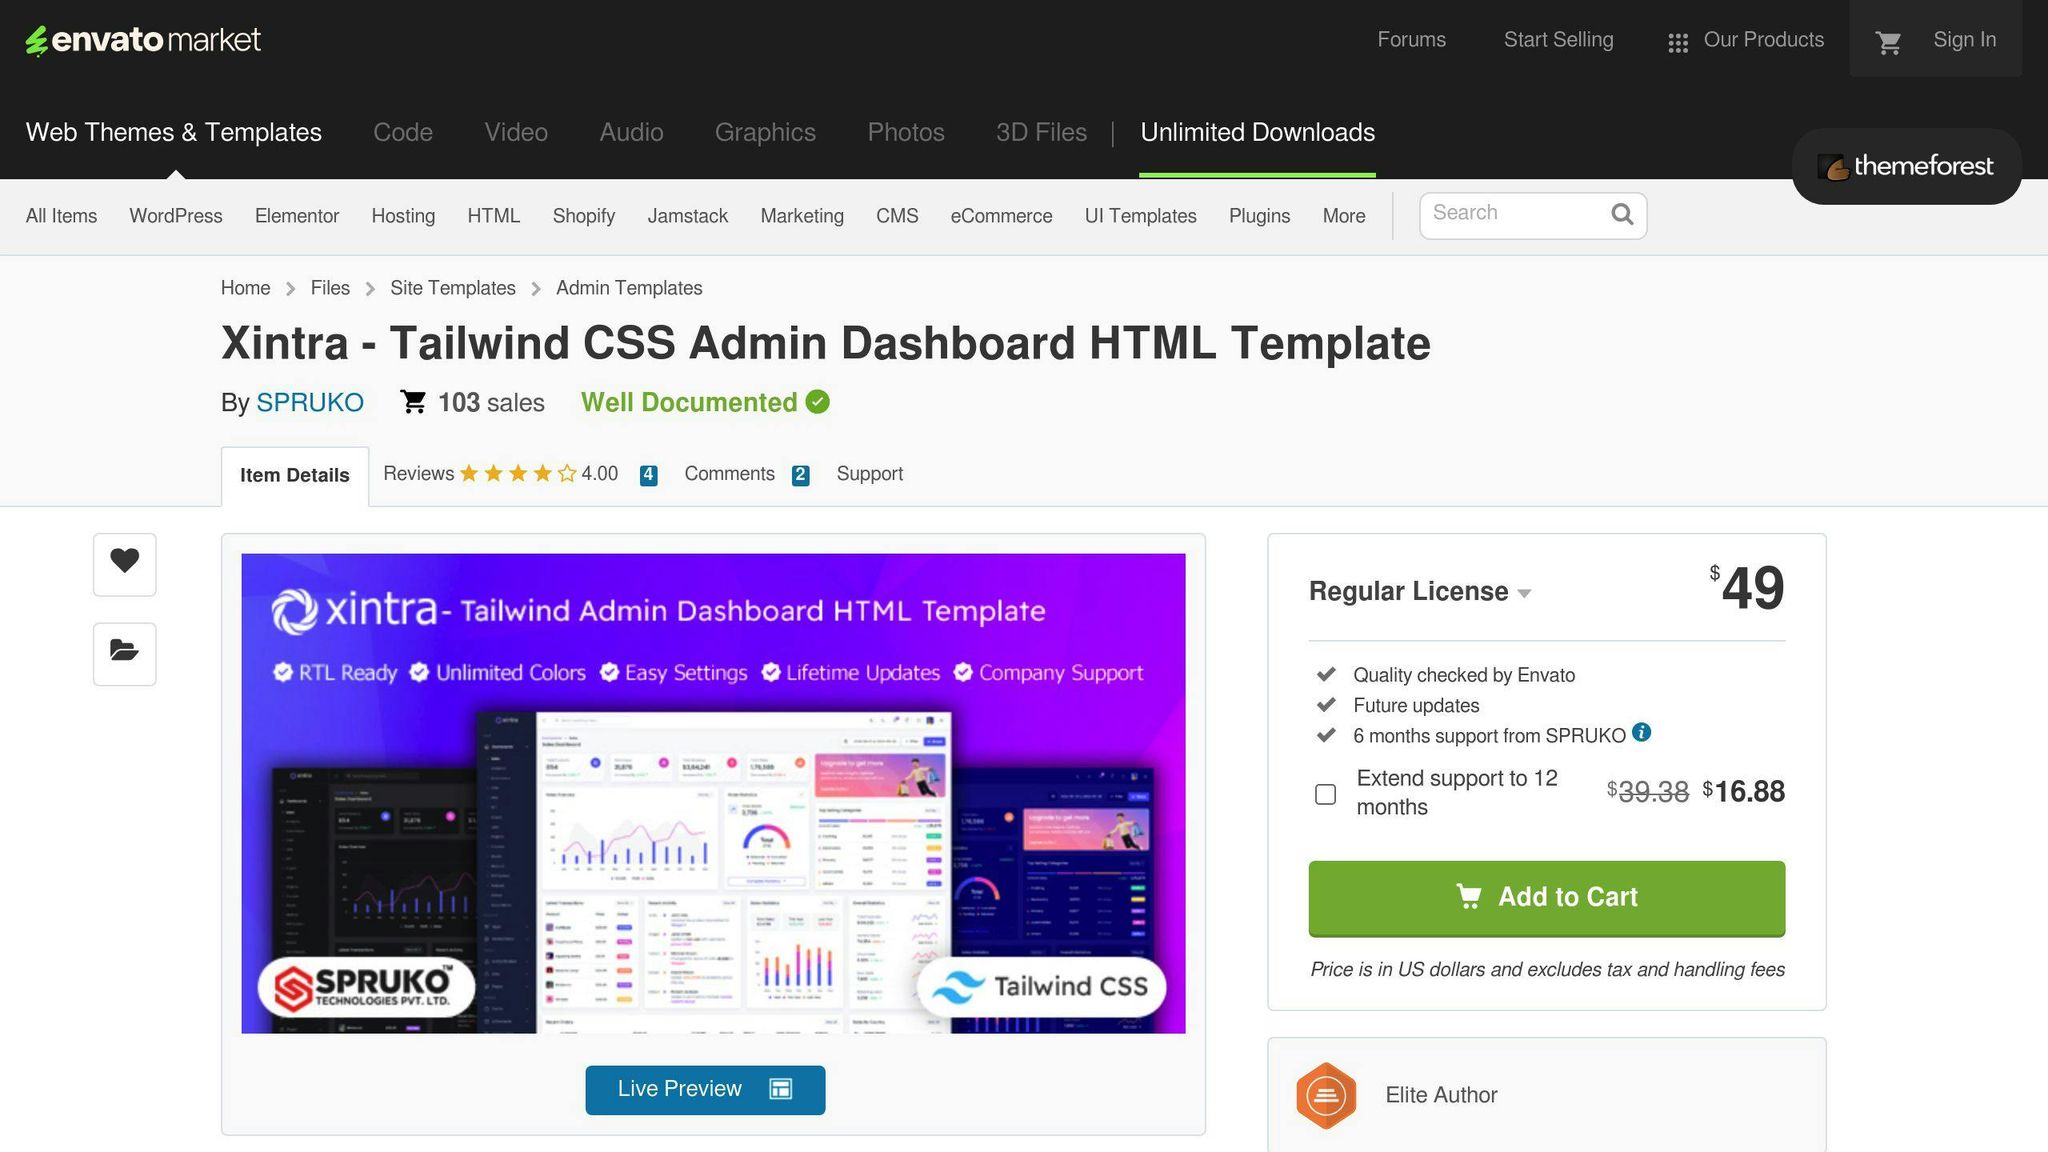Click the Live Preview button

click(x=705, y=1090)
